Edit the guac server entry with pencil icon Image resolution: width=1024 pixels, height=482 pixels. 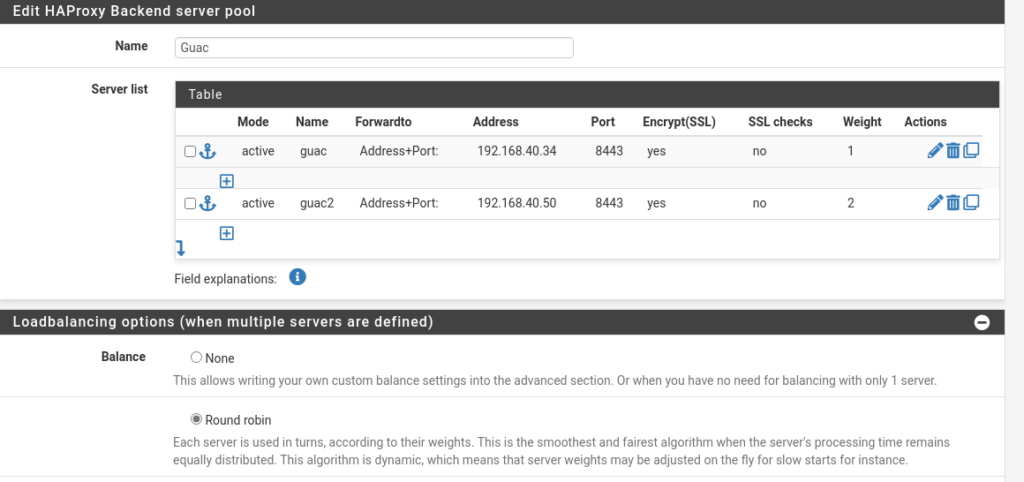click(x=935, y=151)
